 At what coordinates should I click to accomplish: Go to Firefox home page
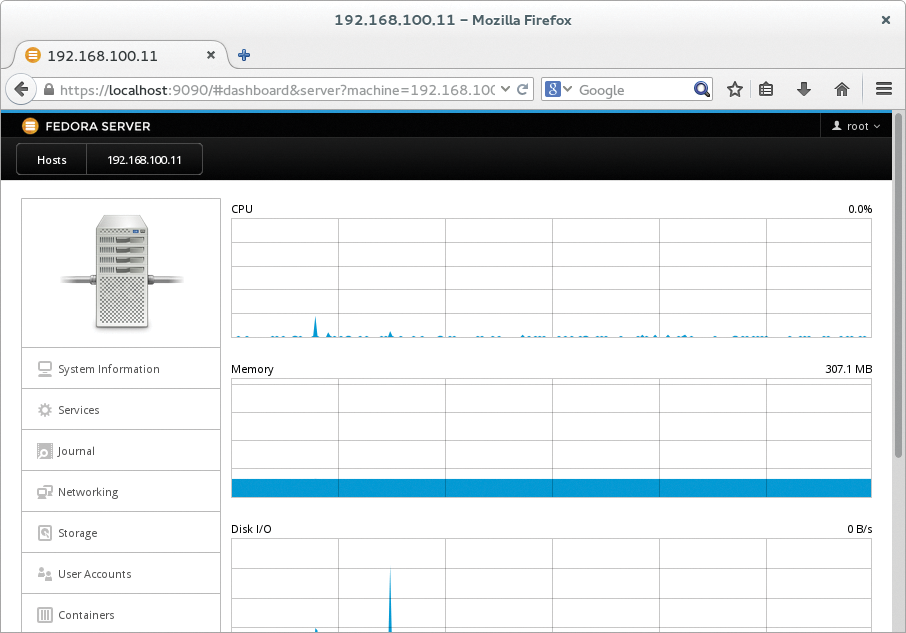click(x=842, y=89)
